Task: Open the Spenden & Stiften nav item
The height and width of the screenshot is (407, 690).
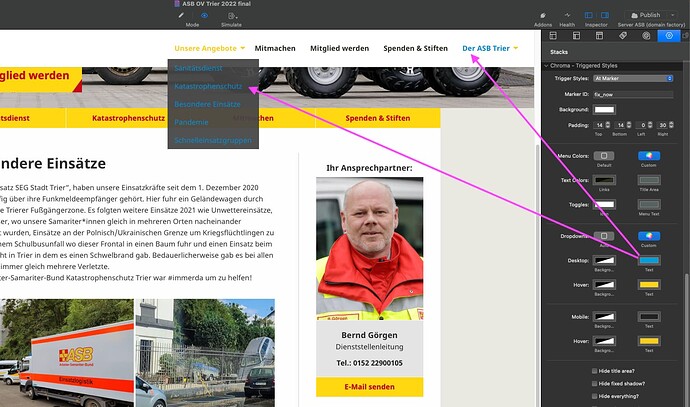Action: pyautogui.click(x=415, y=48)
